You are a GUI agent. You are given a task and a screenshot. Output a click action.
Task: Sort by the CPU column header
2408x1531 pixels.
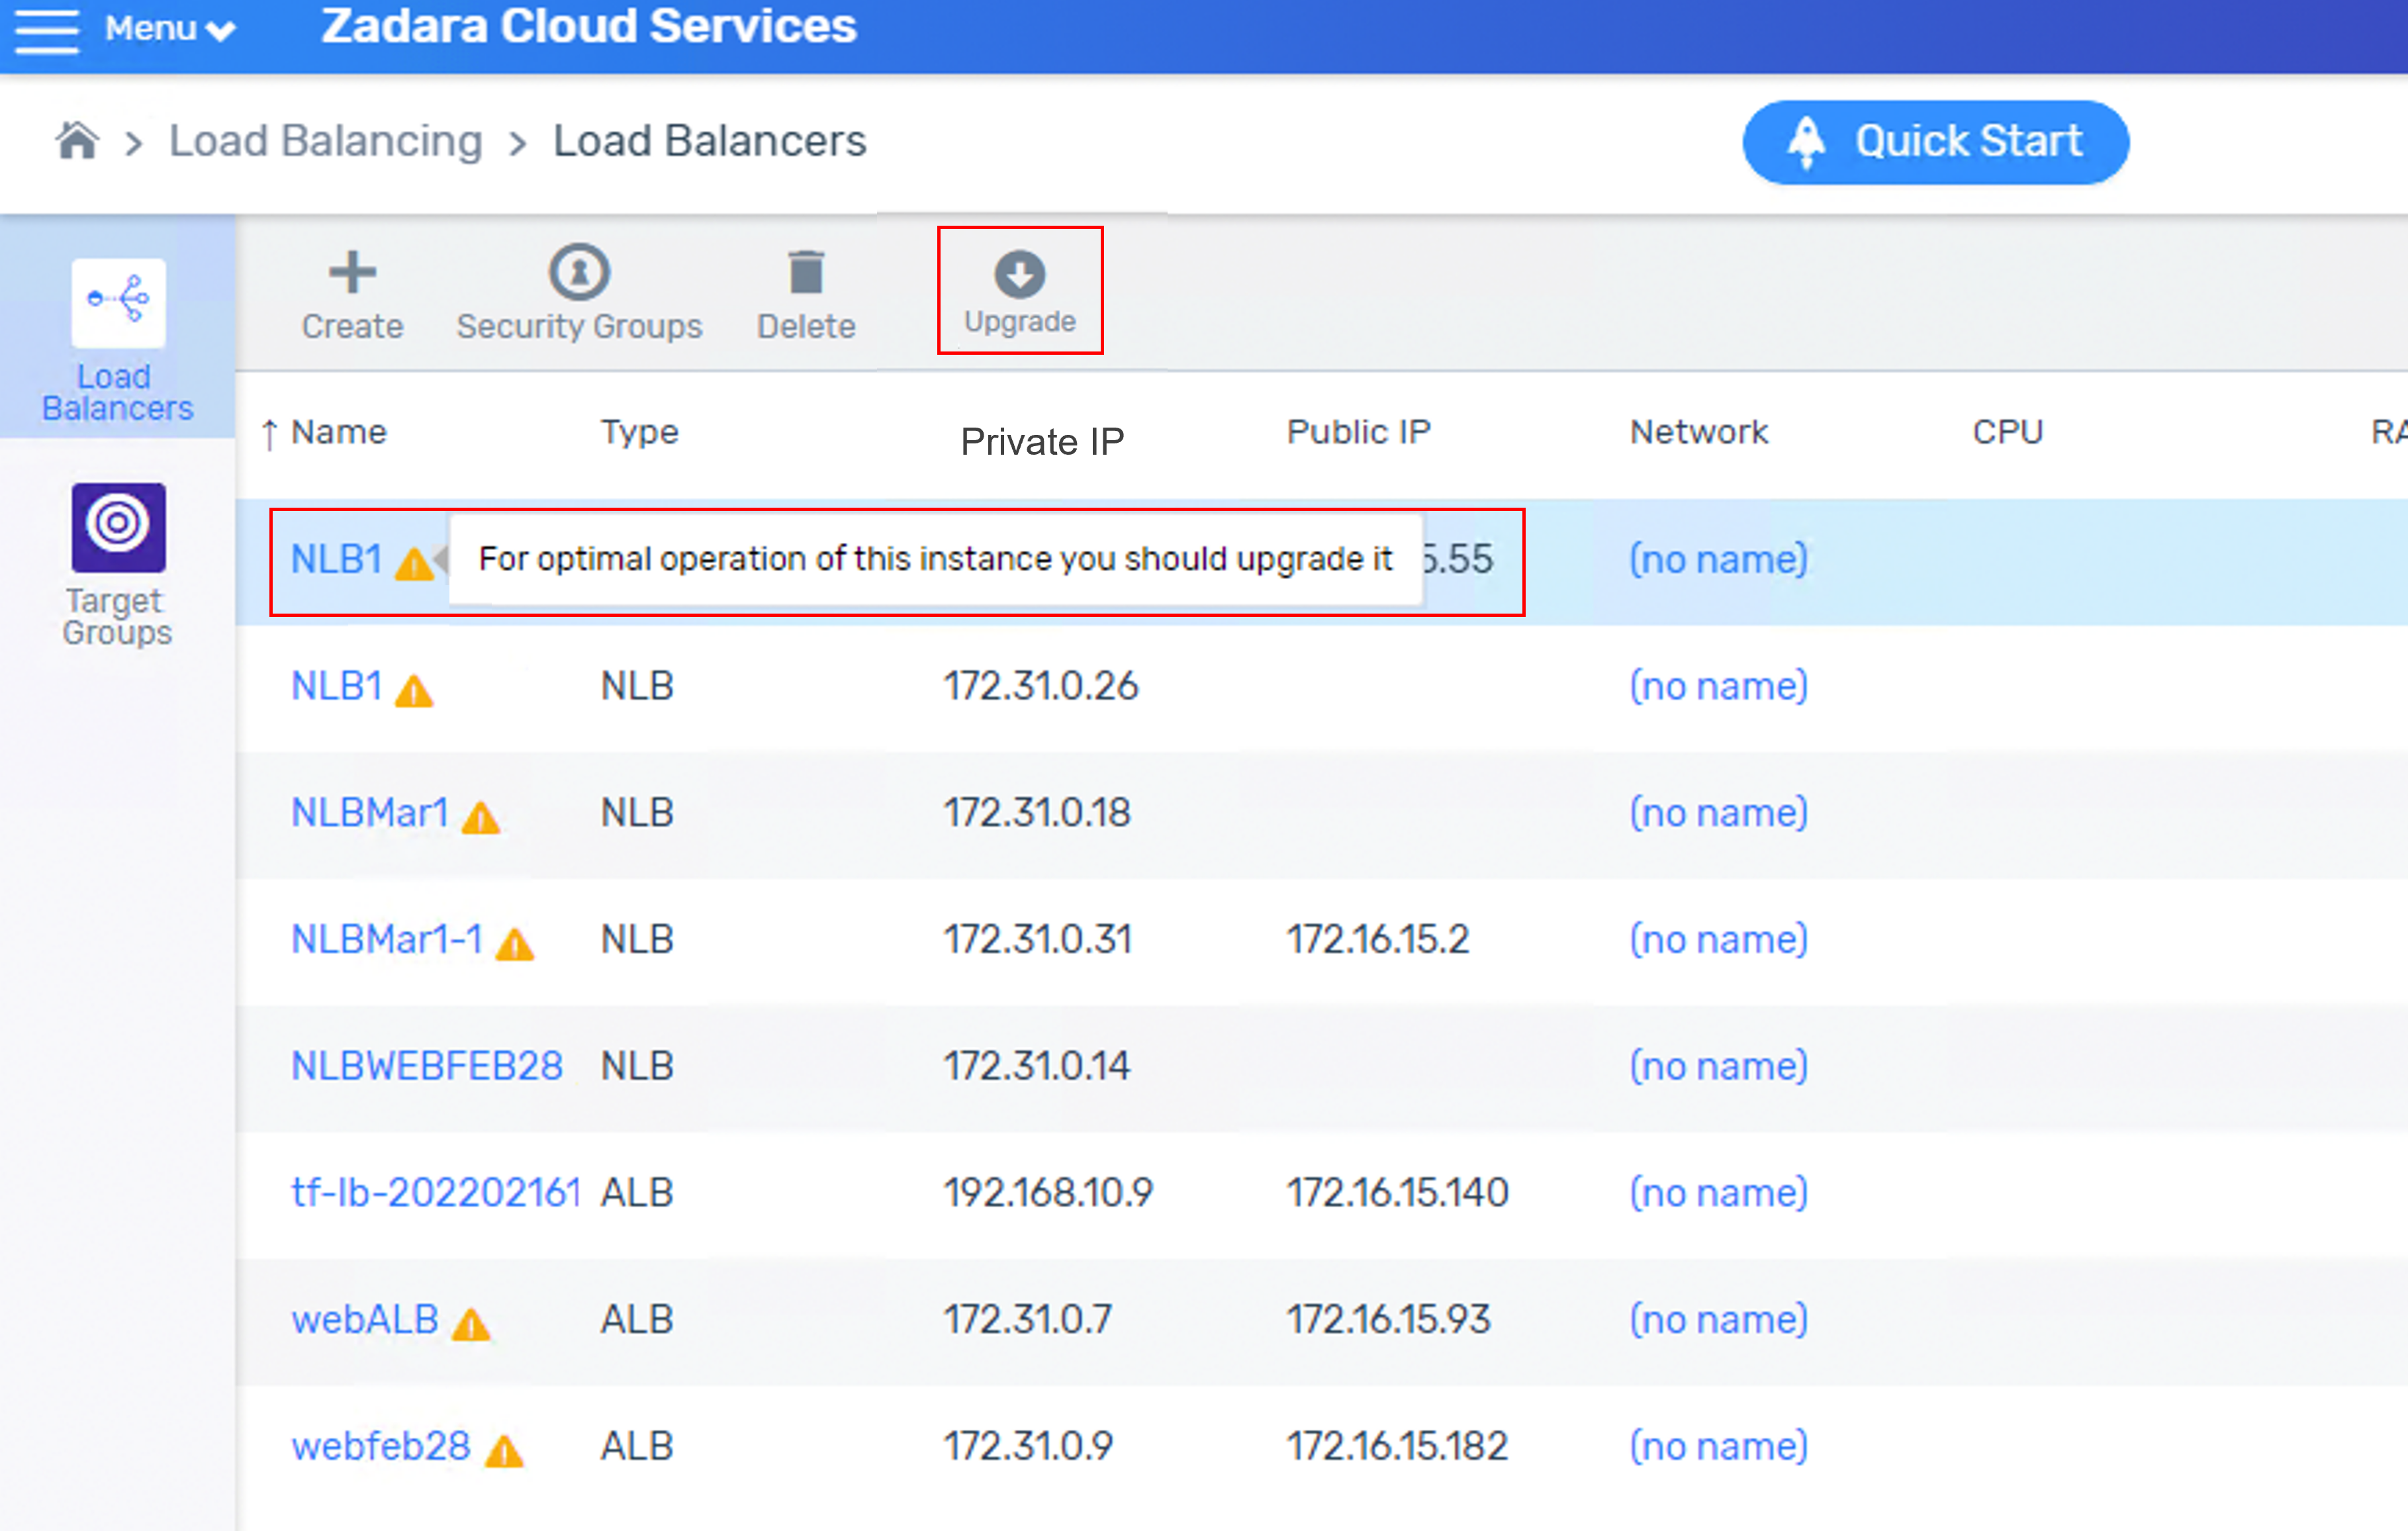[x=2007, y=432]
